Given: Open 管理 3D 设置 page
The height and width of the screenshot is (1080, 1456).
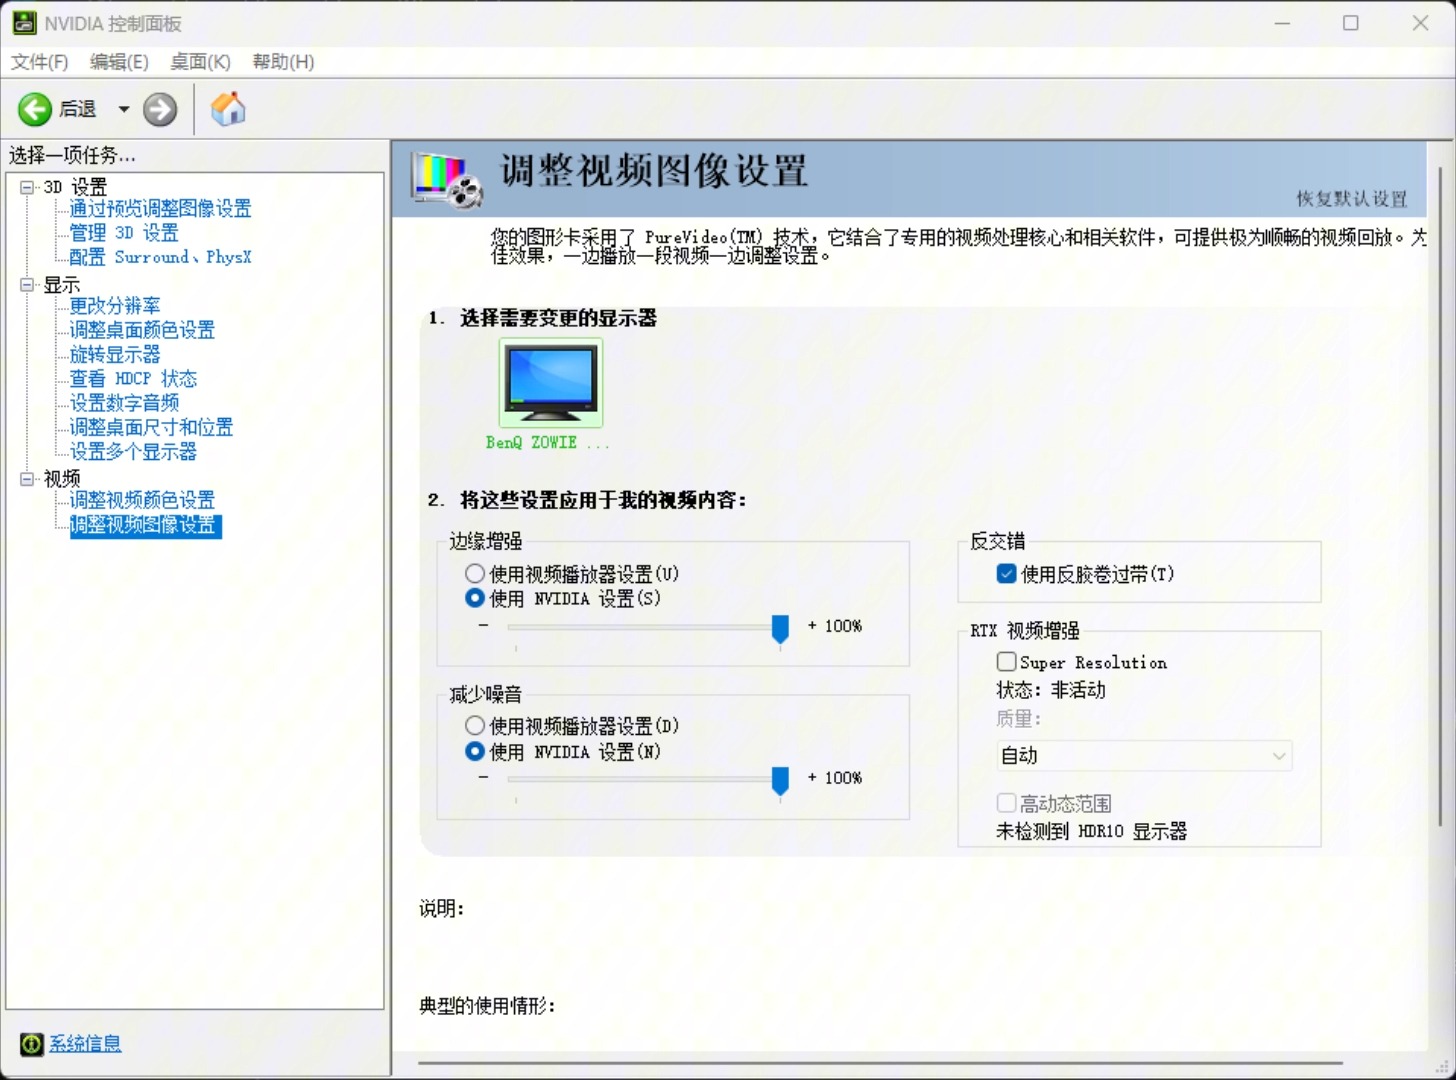Looking at the screenshot, I should pyautogui.click(x=124, y=233).
